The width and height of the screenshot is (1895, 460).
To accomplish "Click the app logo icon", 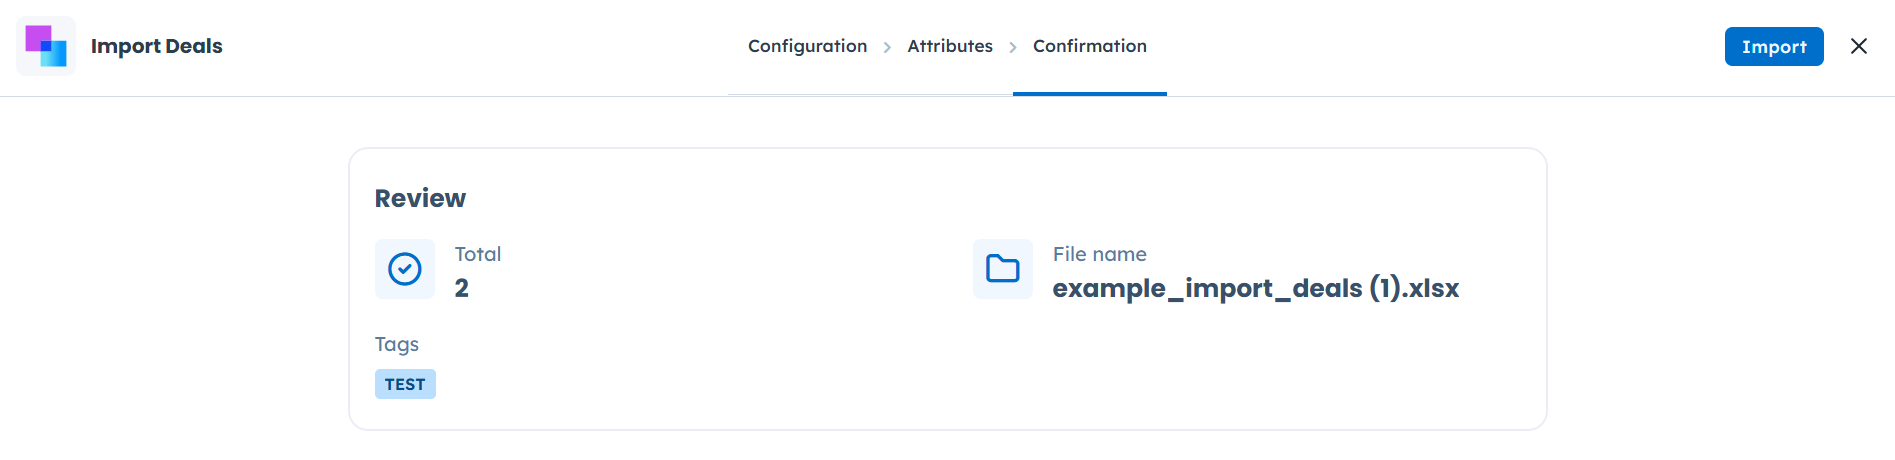I will [x=46, y=46].
